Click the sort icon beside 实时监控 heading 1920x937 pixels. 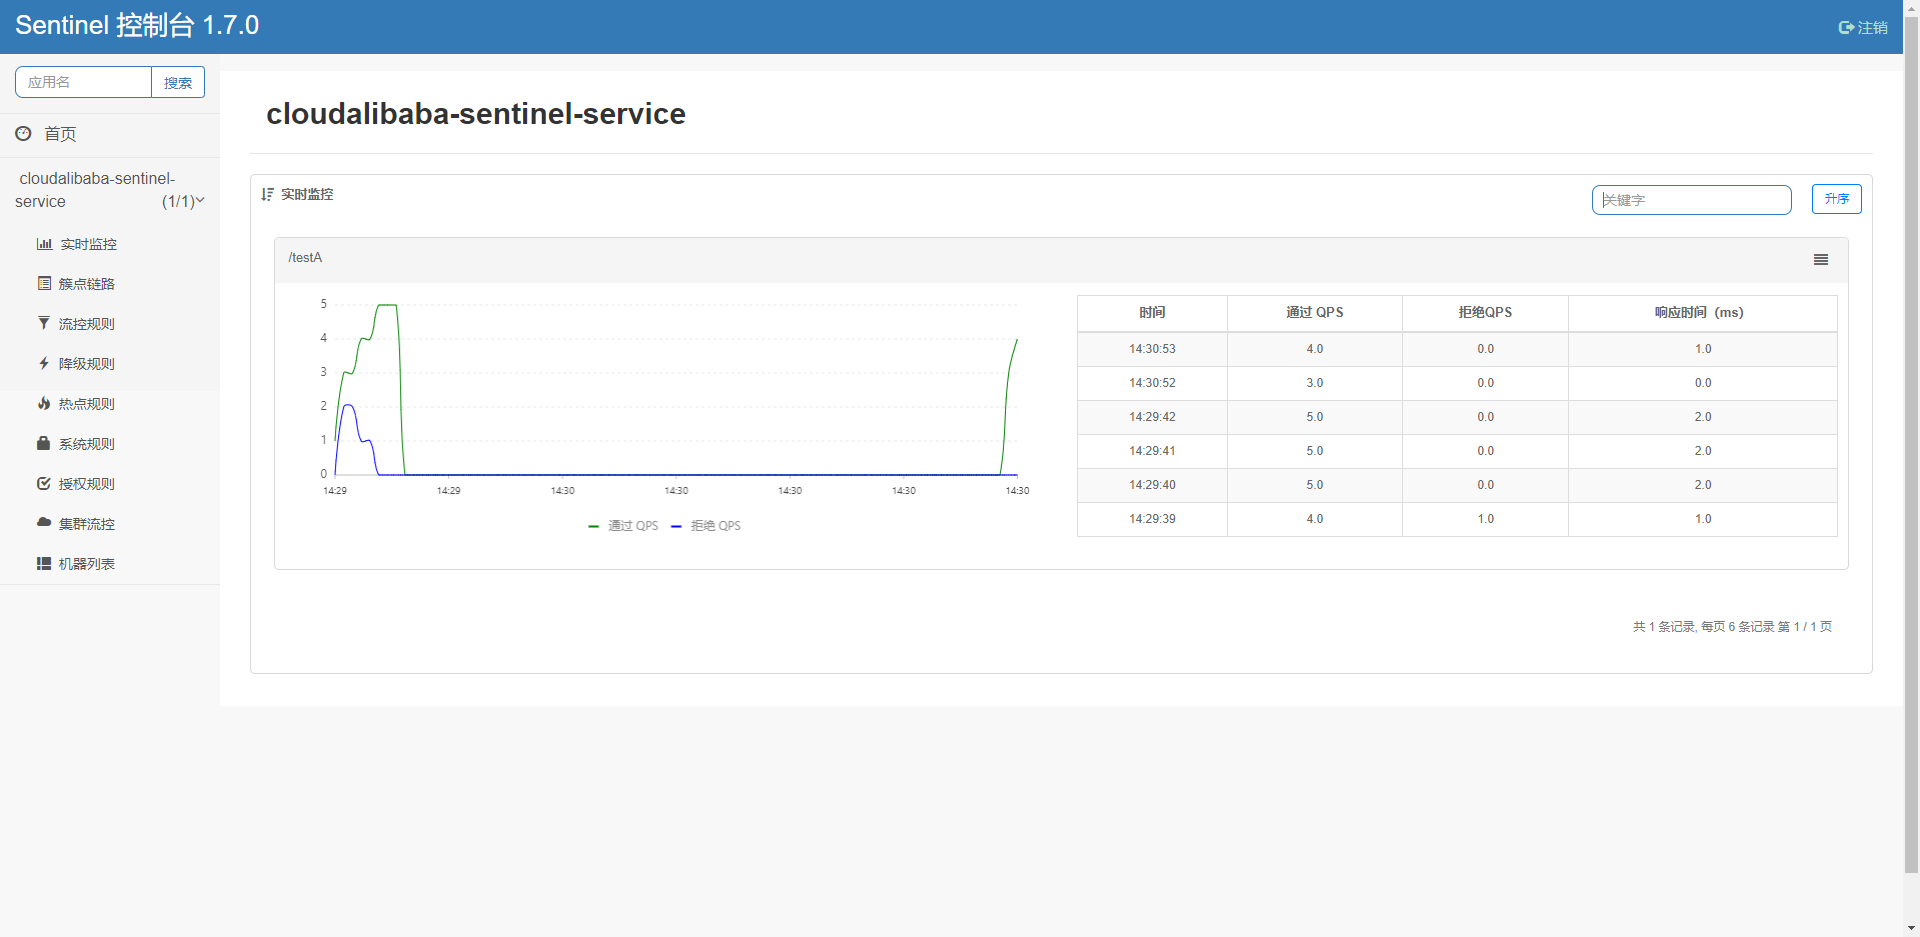click(267, 194)
